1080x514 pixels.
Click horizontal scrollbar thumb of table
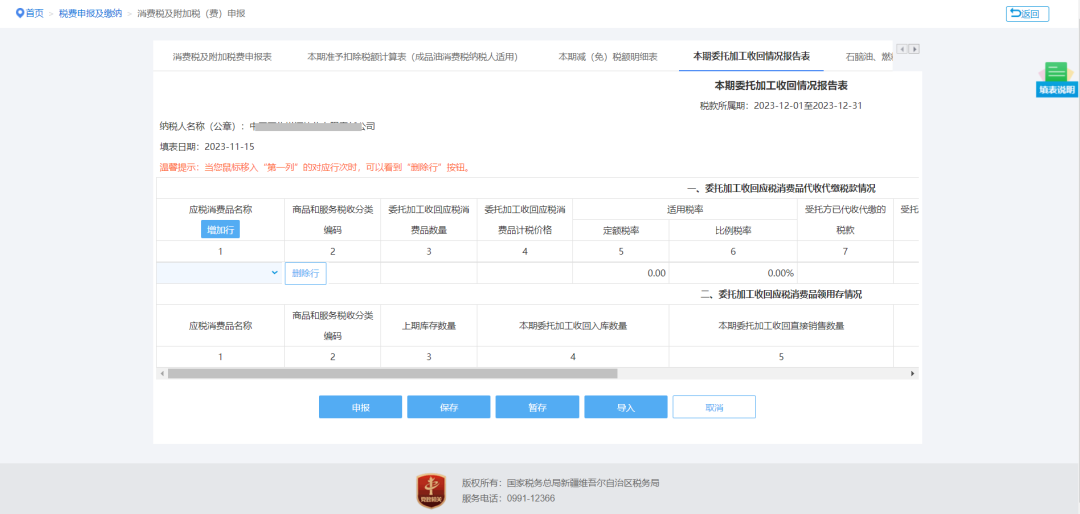pyautogui.click(x=393, y=373)
